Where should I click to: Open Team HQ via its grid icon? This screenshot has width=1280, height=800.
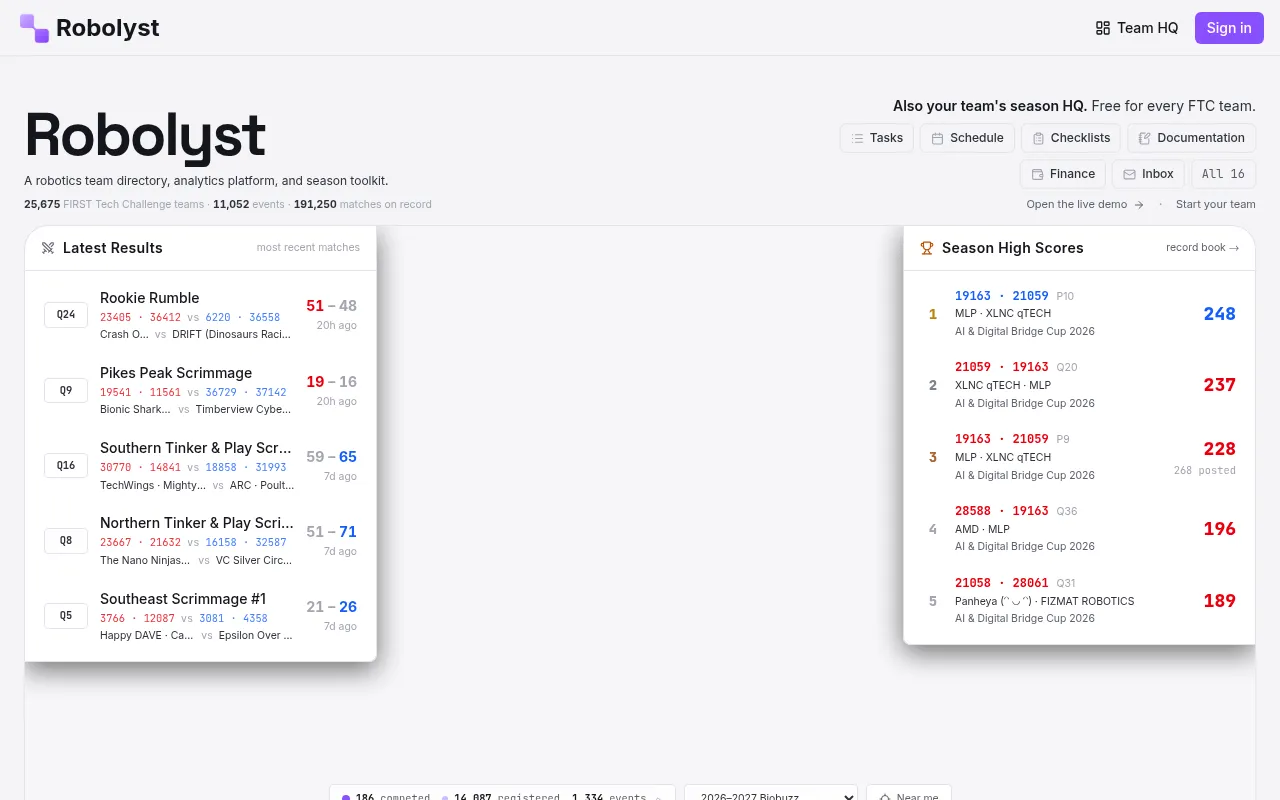click(1103, 28)
